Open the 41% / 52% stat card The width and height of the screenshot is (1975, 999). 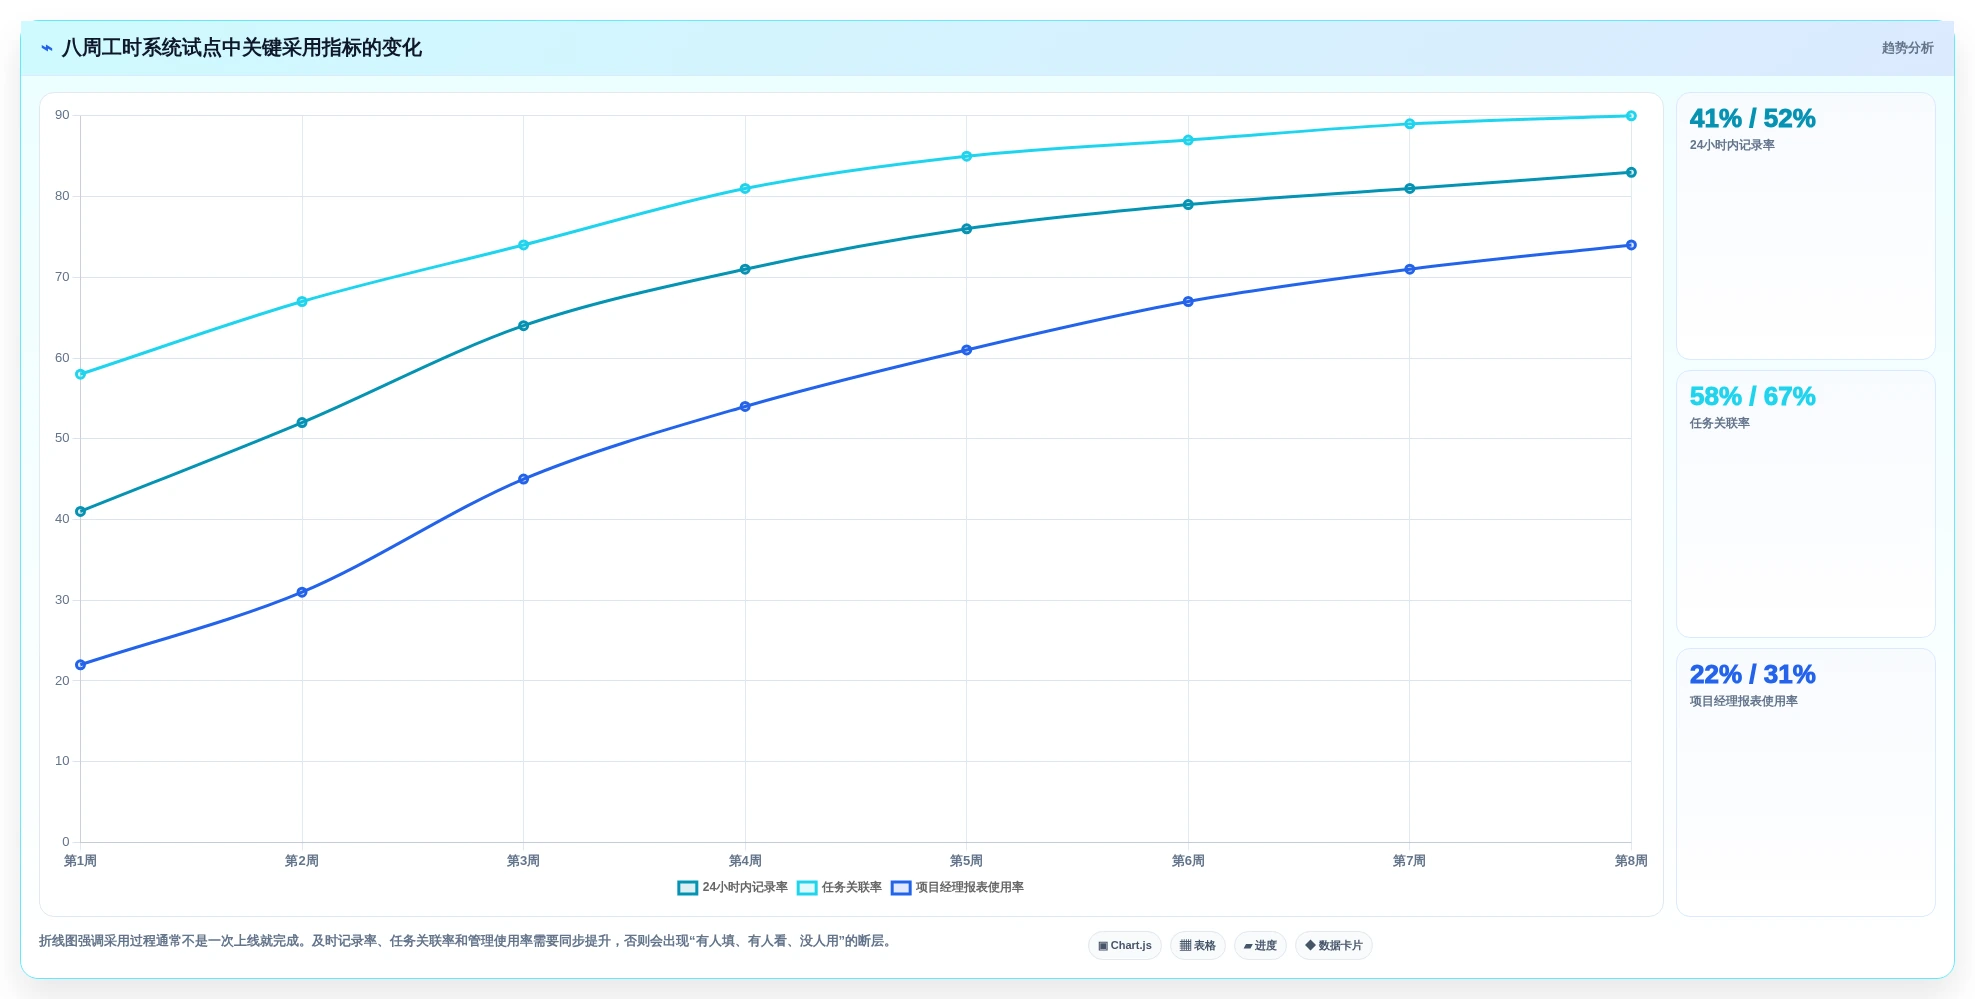1806,226
